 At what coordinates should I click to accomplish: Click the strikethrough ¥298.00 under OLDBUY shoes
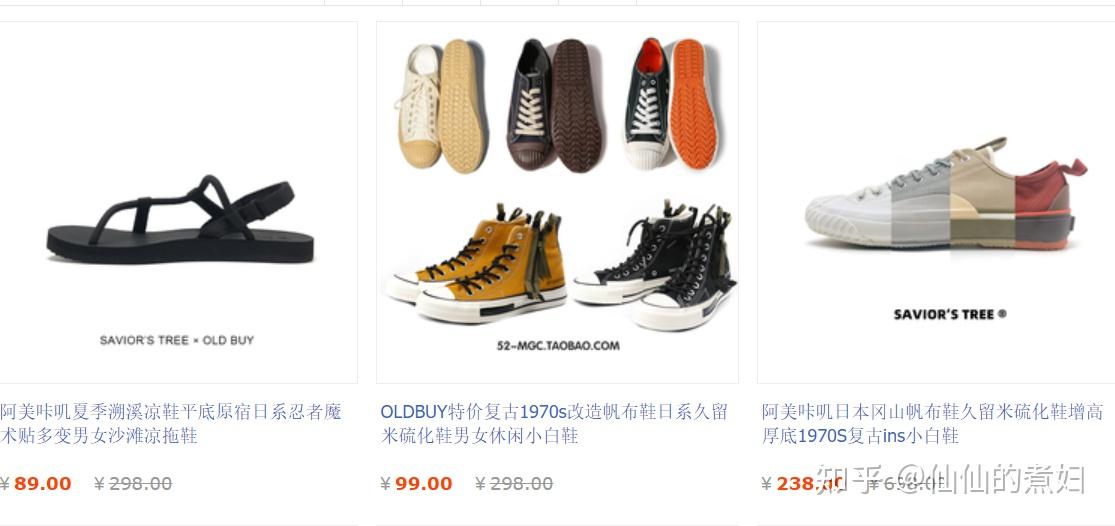(x=514, y=484)
